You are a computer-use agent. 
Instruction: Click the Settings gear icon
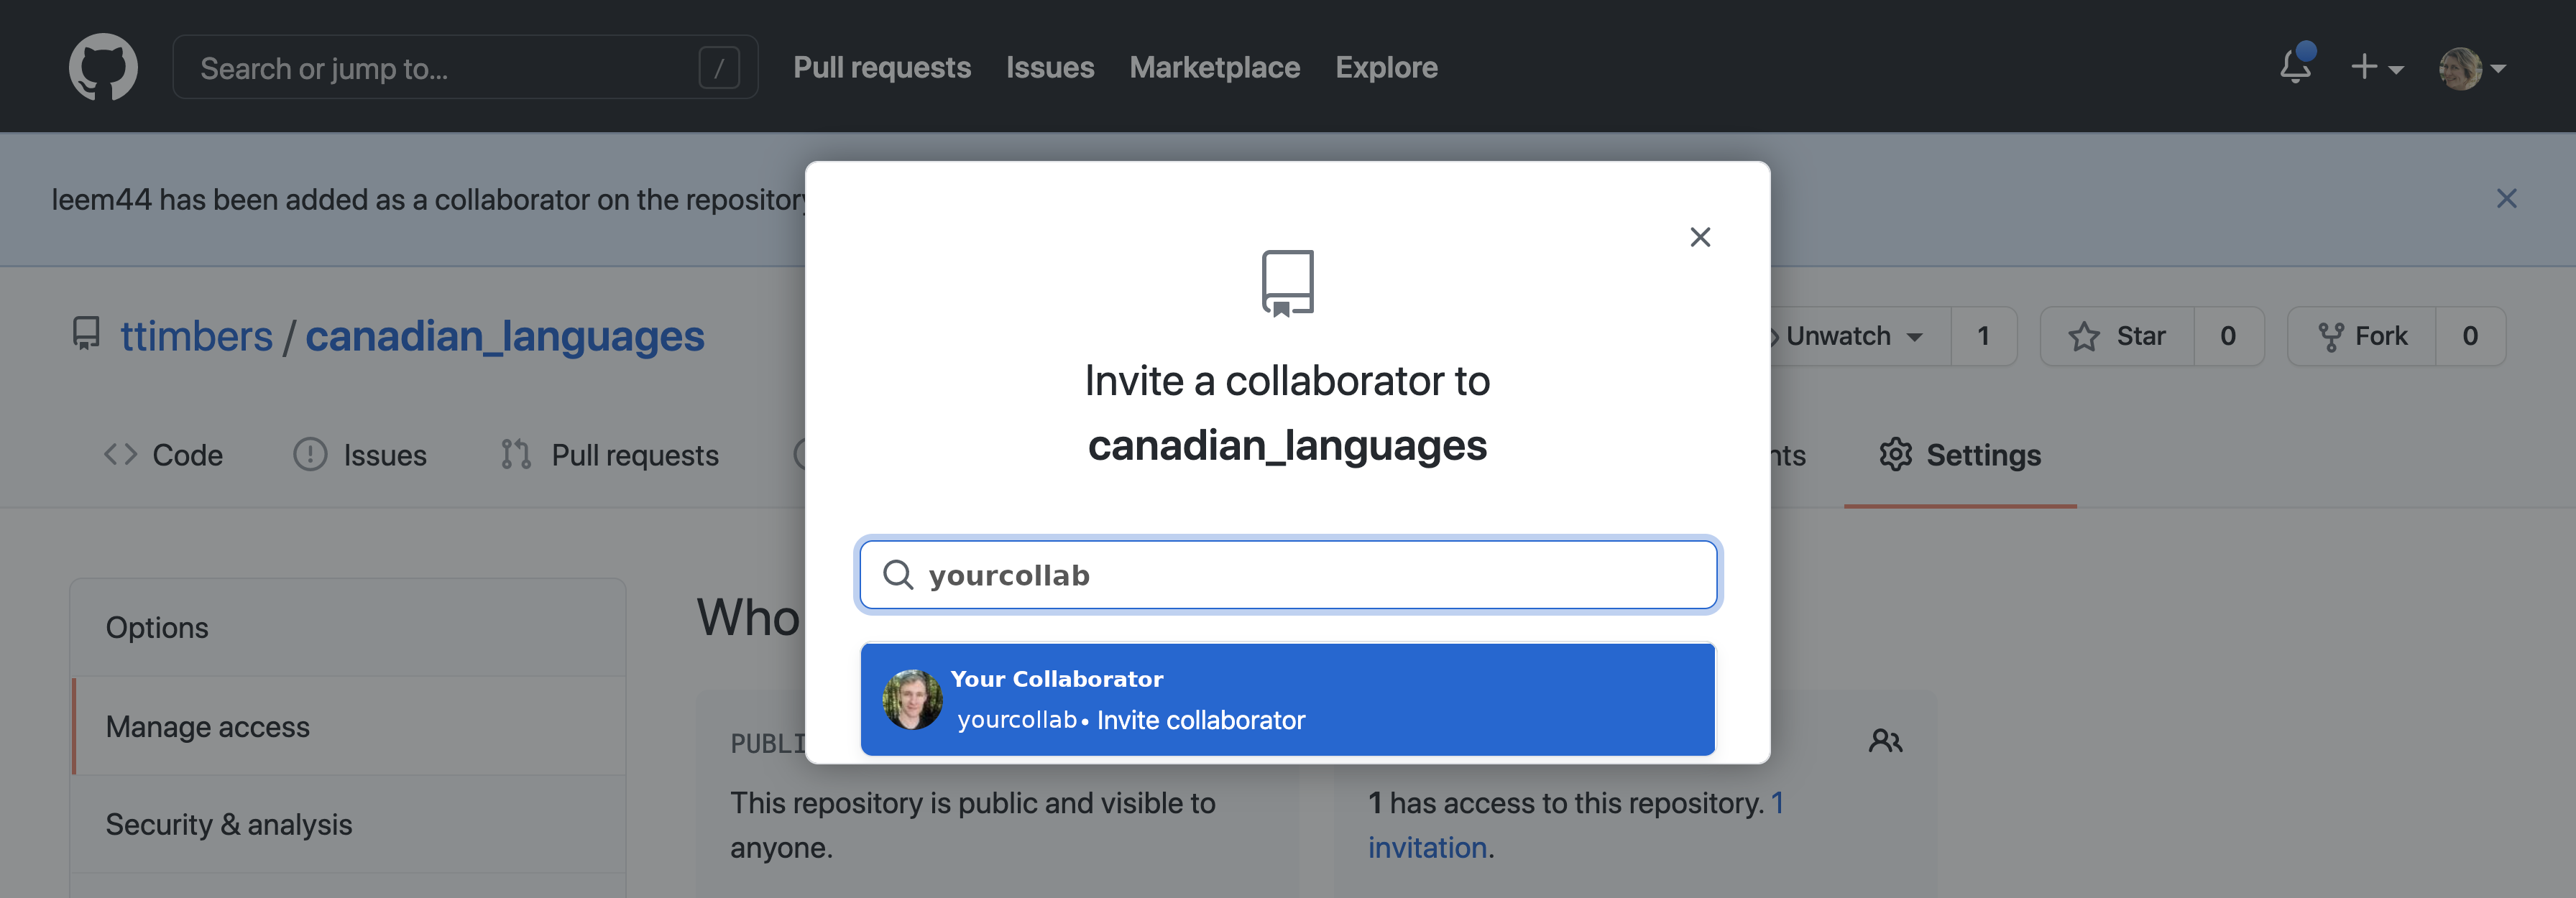click(1896, 455)
